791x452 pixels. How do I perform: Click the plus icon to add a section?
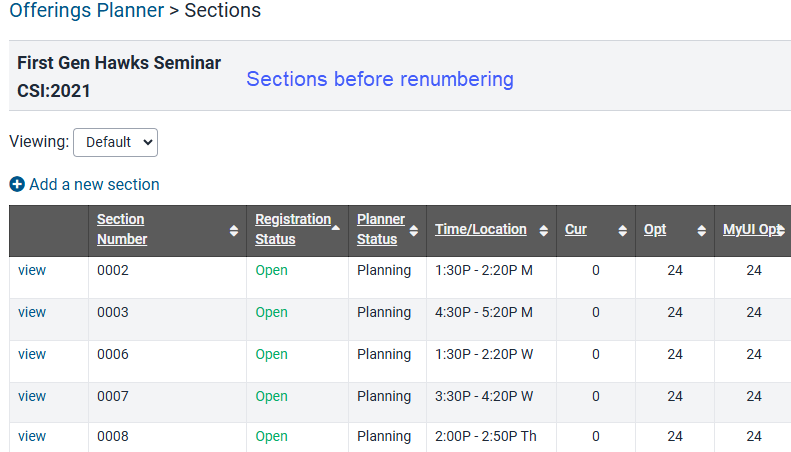pos(17,185)
